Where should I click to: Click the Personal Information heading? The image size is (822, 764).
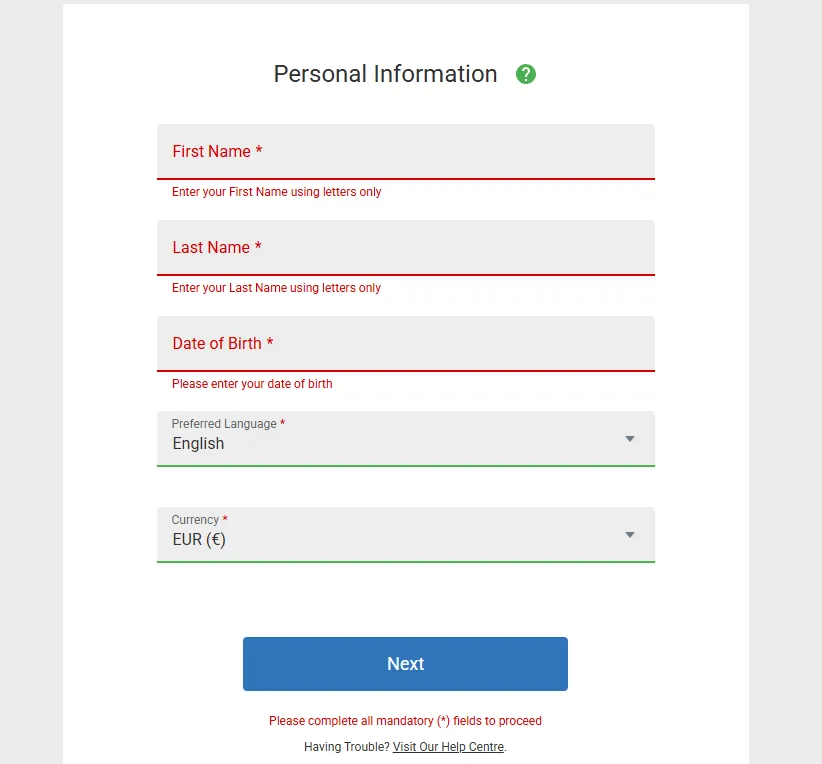[385, 74]
